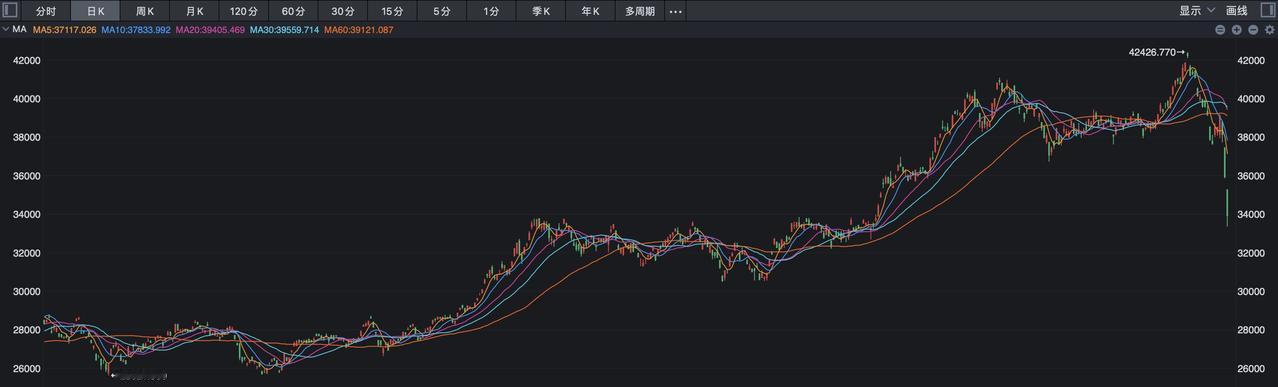The width and height of the screenshot is (1278, 387).
Task: Switch to the 季K quarterly tab
Action: [x=540, y=11]
